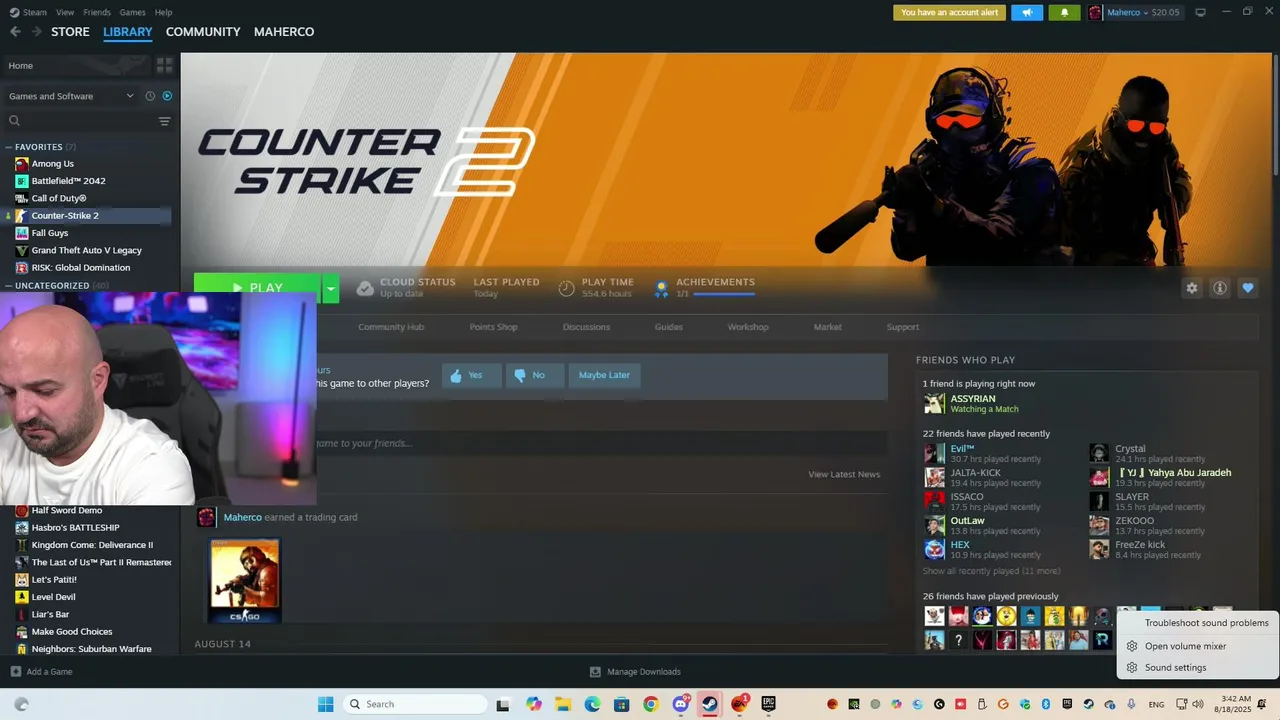Open the Games menu

point(132,12)
